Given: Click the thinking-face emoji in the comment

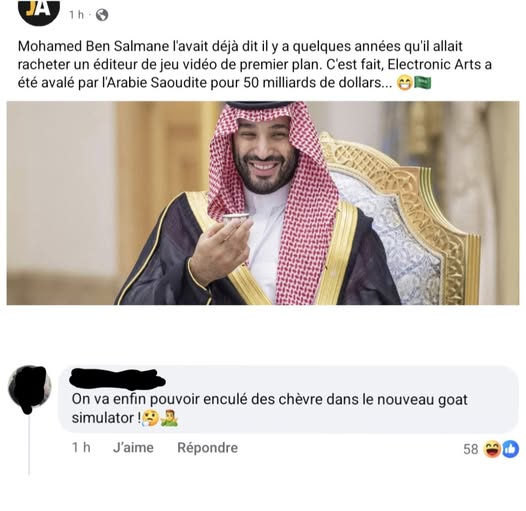Looking at the screenshot, I should point(150,418).
